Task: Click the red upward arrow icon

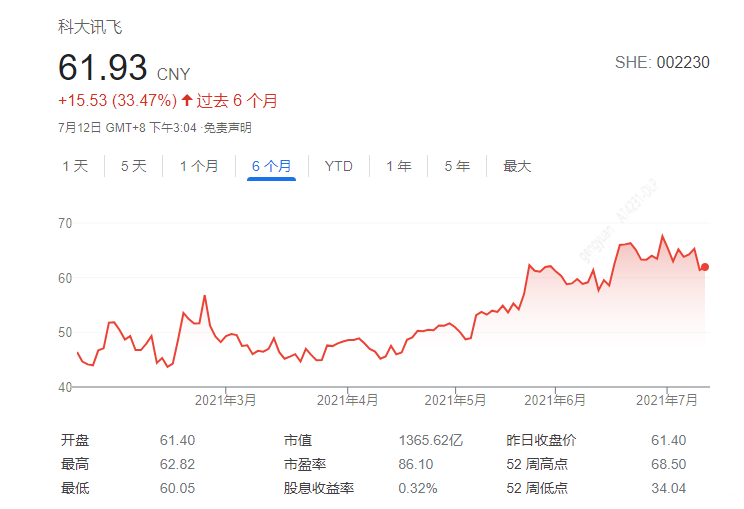Action: (187, 100)
